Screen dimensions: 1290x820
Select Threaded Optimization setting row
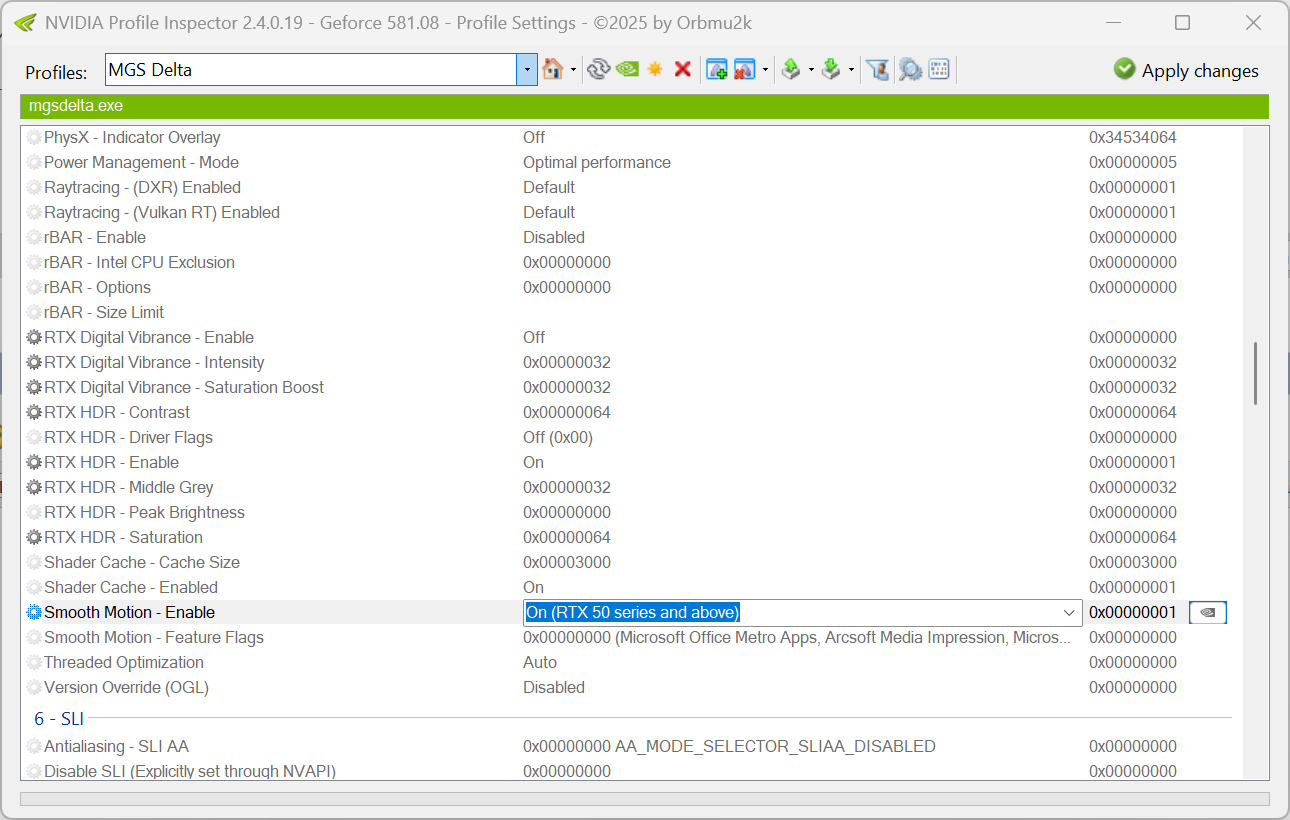tap(630, 662)
